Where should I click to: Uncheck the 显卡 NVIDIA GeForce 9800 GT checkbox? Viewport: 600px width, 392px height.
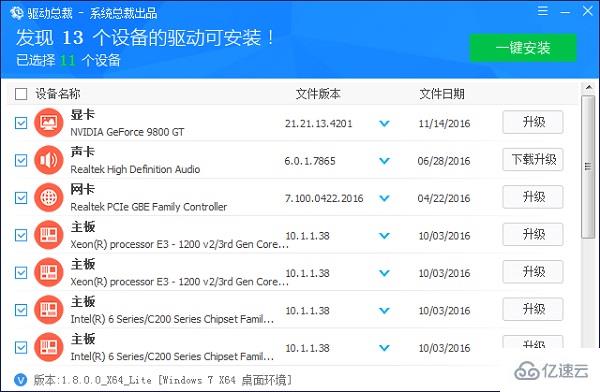click(x=21, y=123)
